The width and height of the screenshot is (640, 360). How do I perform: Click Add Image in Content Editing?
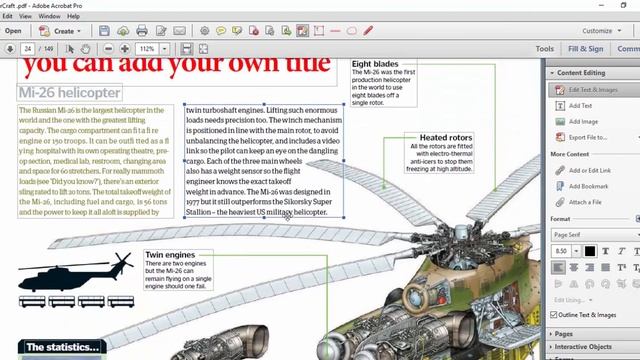[576, 122]
